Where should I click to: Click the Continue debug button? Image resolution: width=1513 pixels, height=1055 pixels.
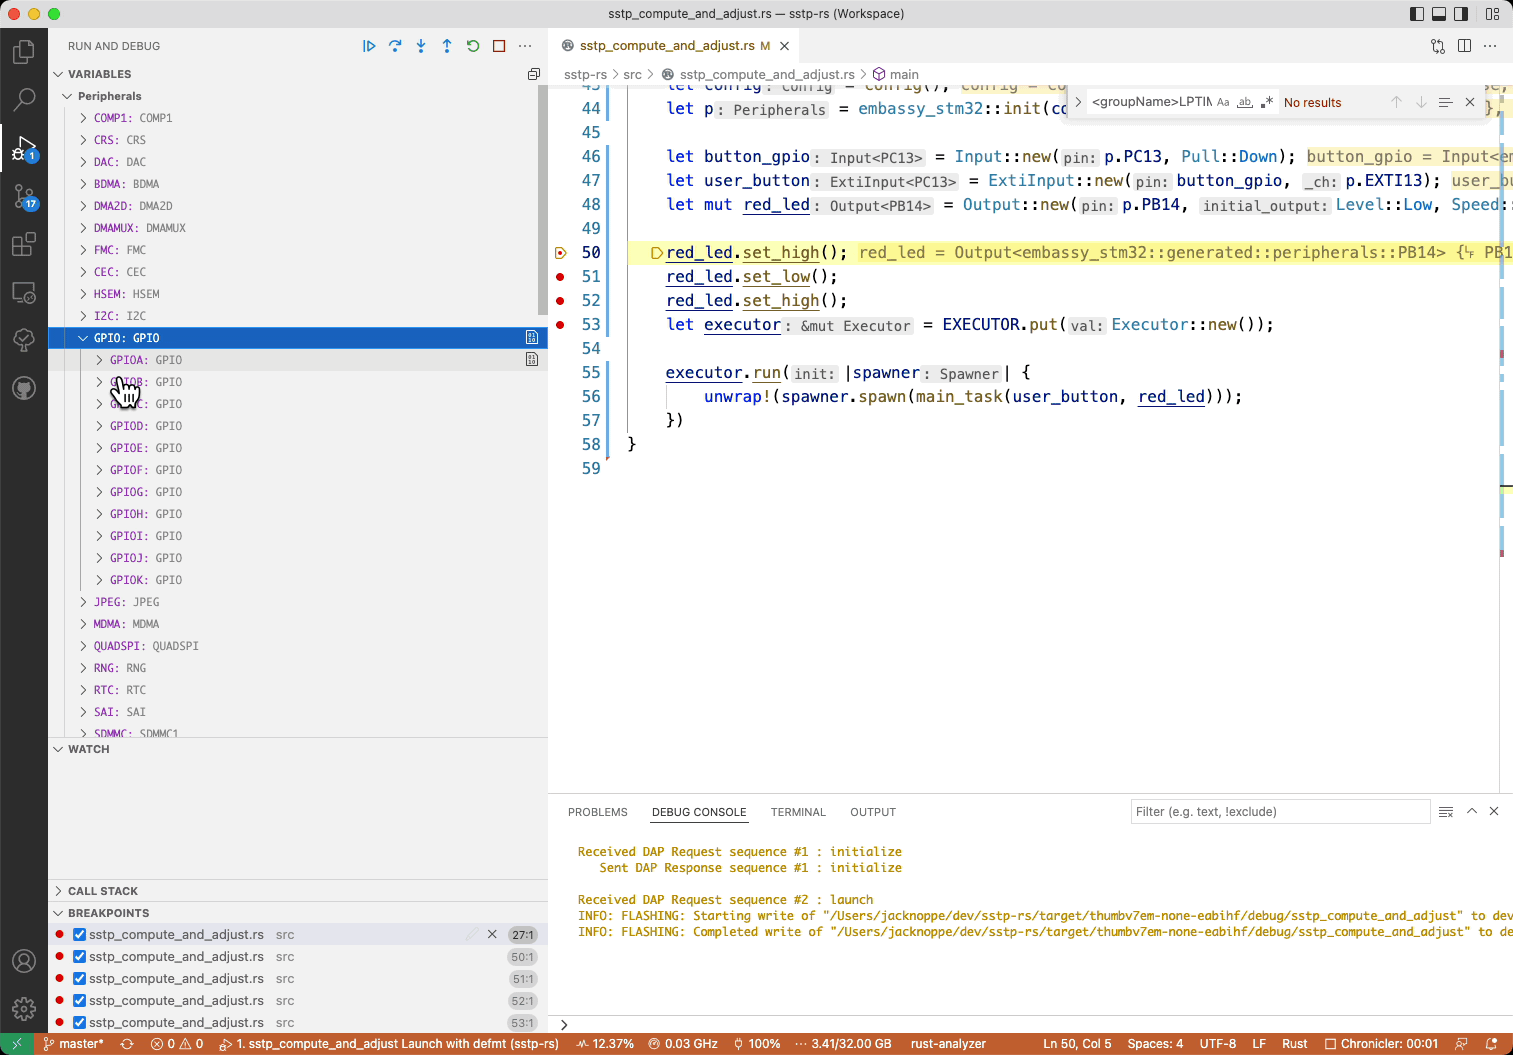click(369, 46)
